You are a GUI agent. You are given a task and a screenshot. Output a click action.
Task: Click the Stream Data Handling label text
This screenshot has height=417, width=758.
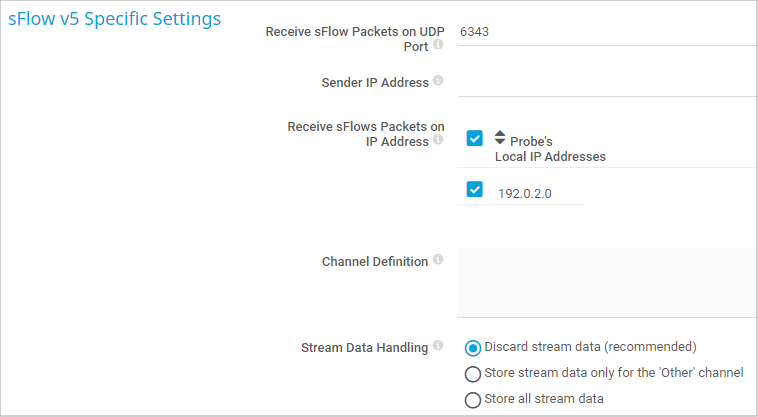pos(364,348)
